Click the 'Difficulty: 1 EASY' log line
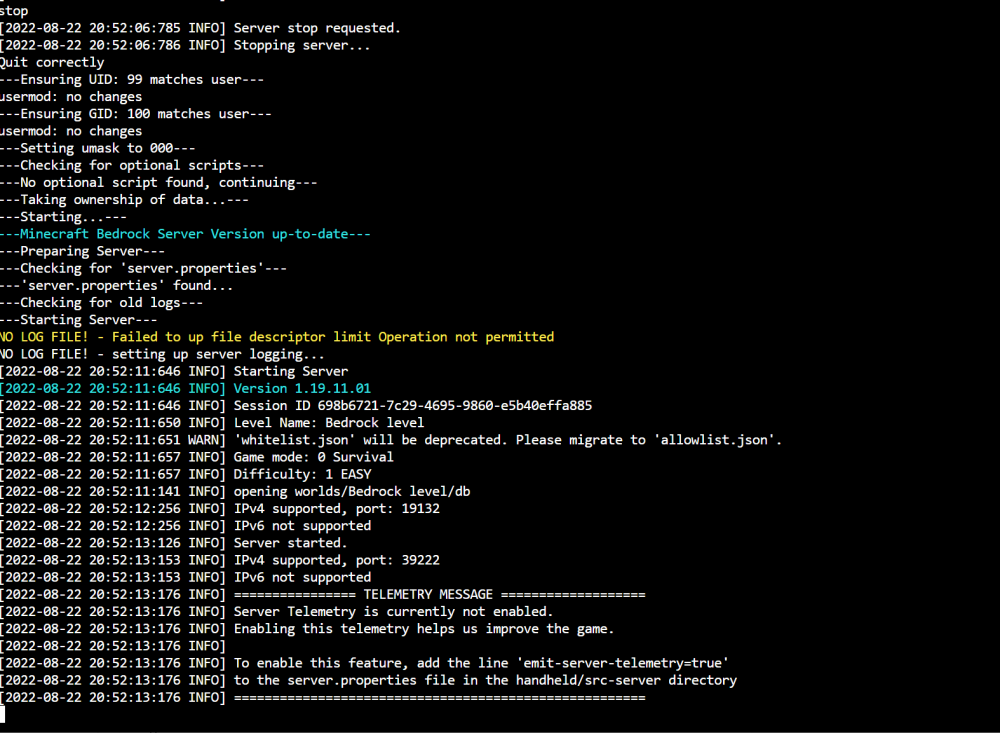Image resolution: width=1000 pixels, height=733 pixels. [x=186, y=475]
